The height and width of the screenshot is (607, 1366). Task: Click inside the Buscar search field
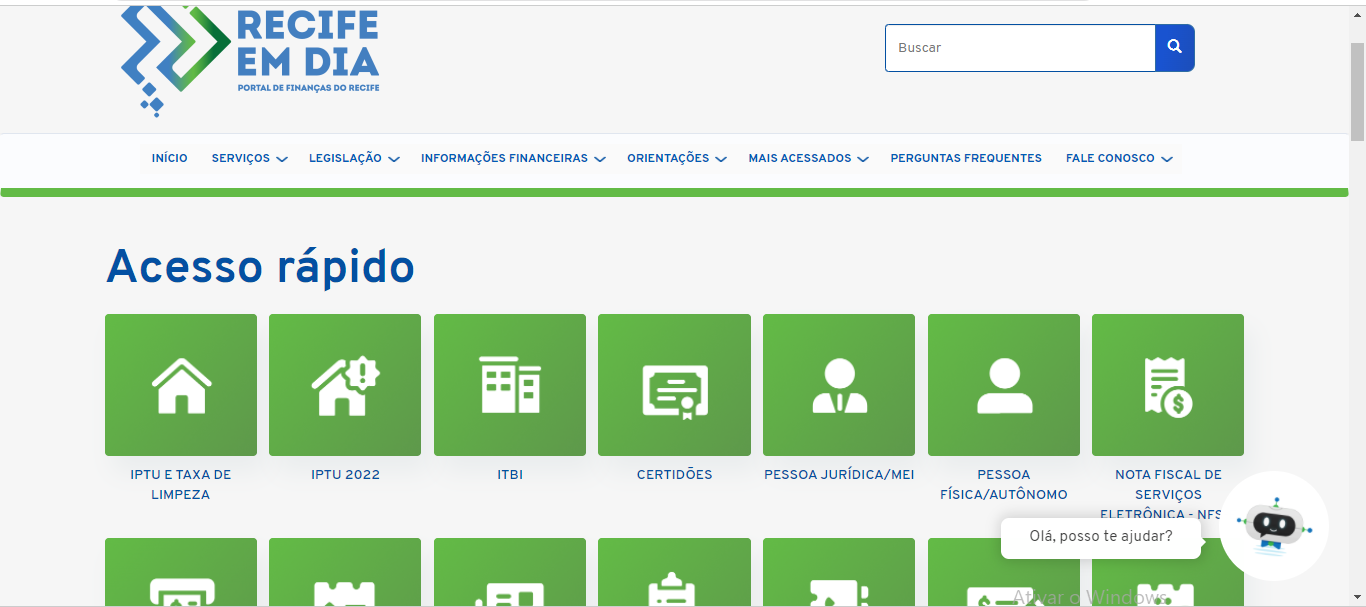tap(1019, 47)
